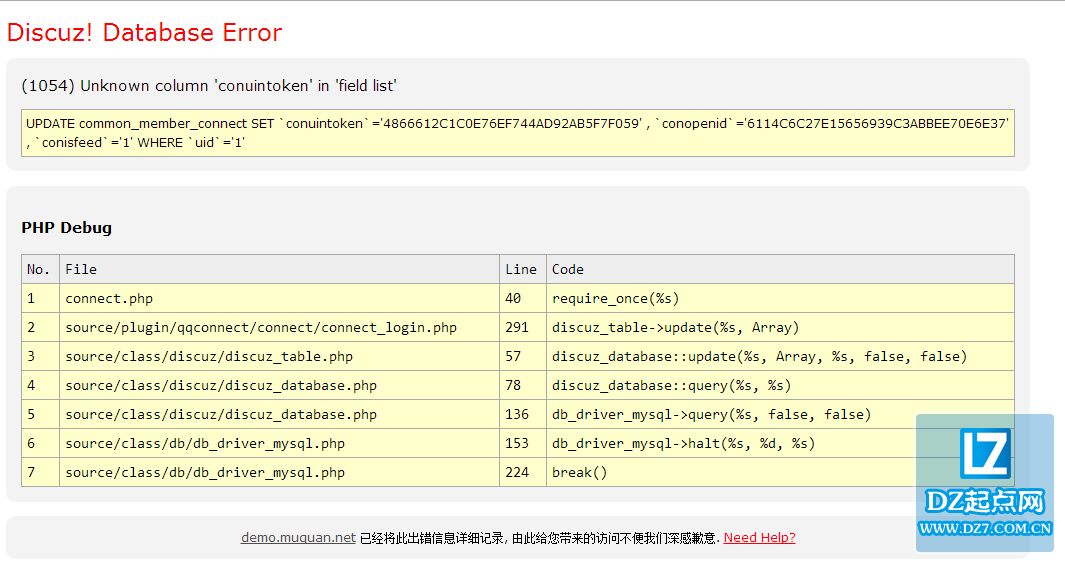Click row number 3 cell
Screen dimensions: 1065x564
click(41, 356)
